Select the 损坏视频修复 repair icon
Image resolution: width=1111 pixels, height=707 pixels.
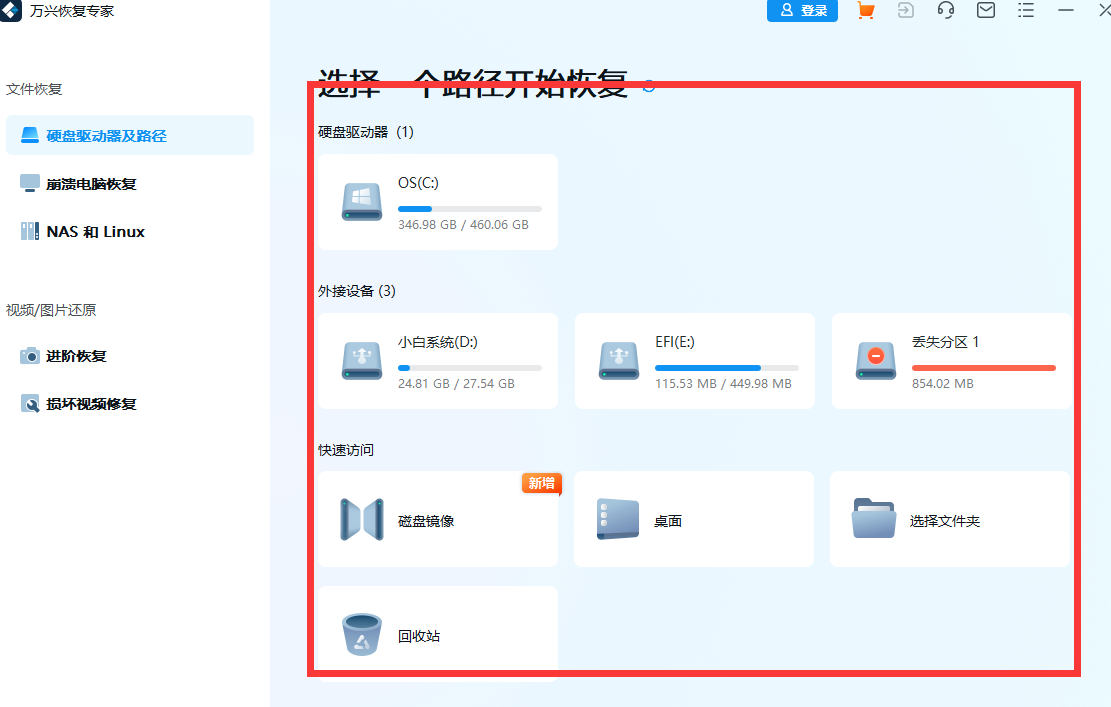click(x=30, y=404)
